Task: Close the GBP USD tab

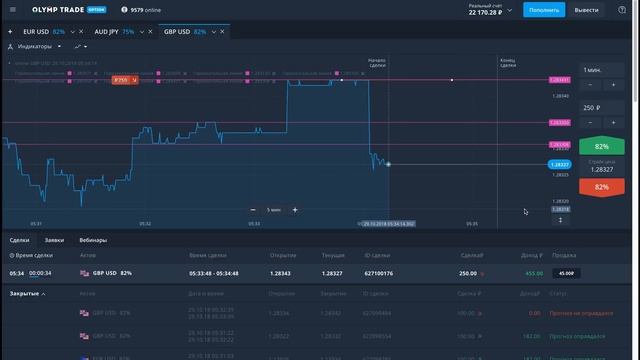Action: click(222, 31)
